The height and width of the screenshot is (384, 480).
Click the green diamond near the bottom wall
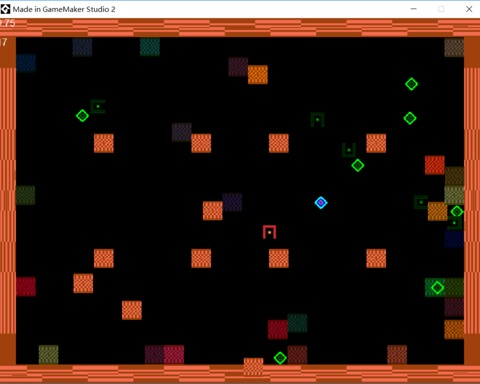coord(280,358)
